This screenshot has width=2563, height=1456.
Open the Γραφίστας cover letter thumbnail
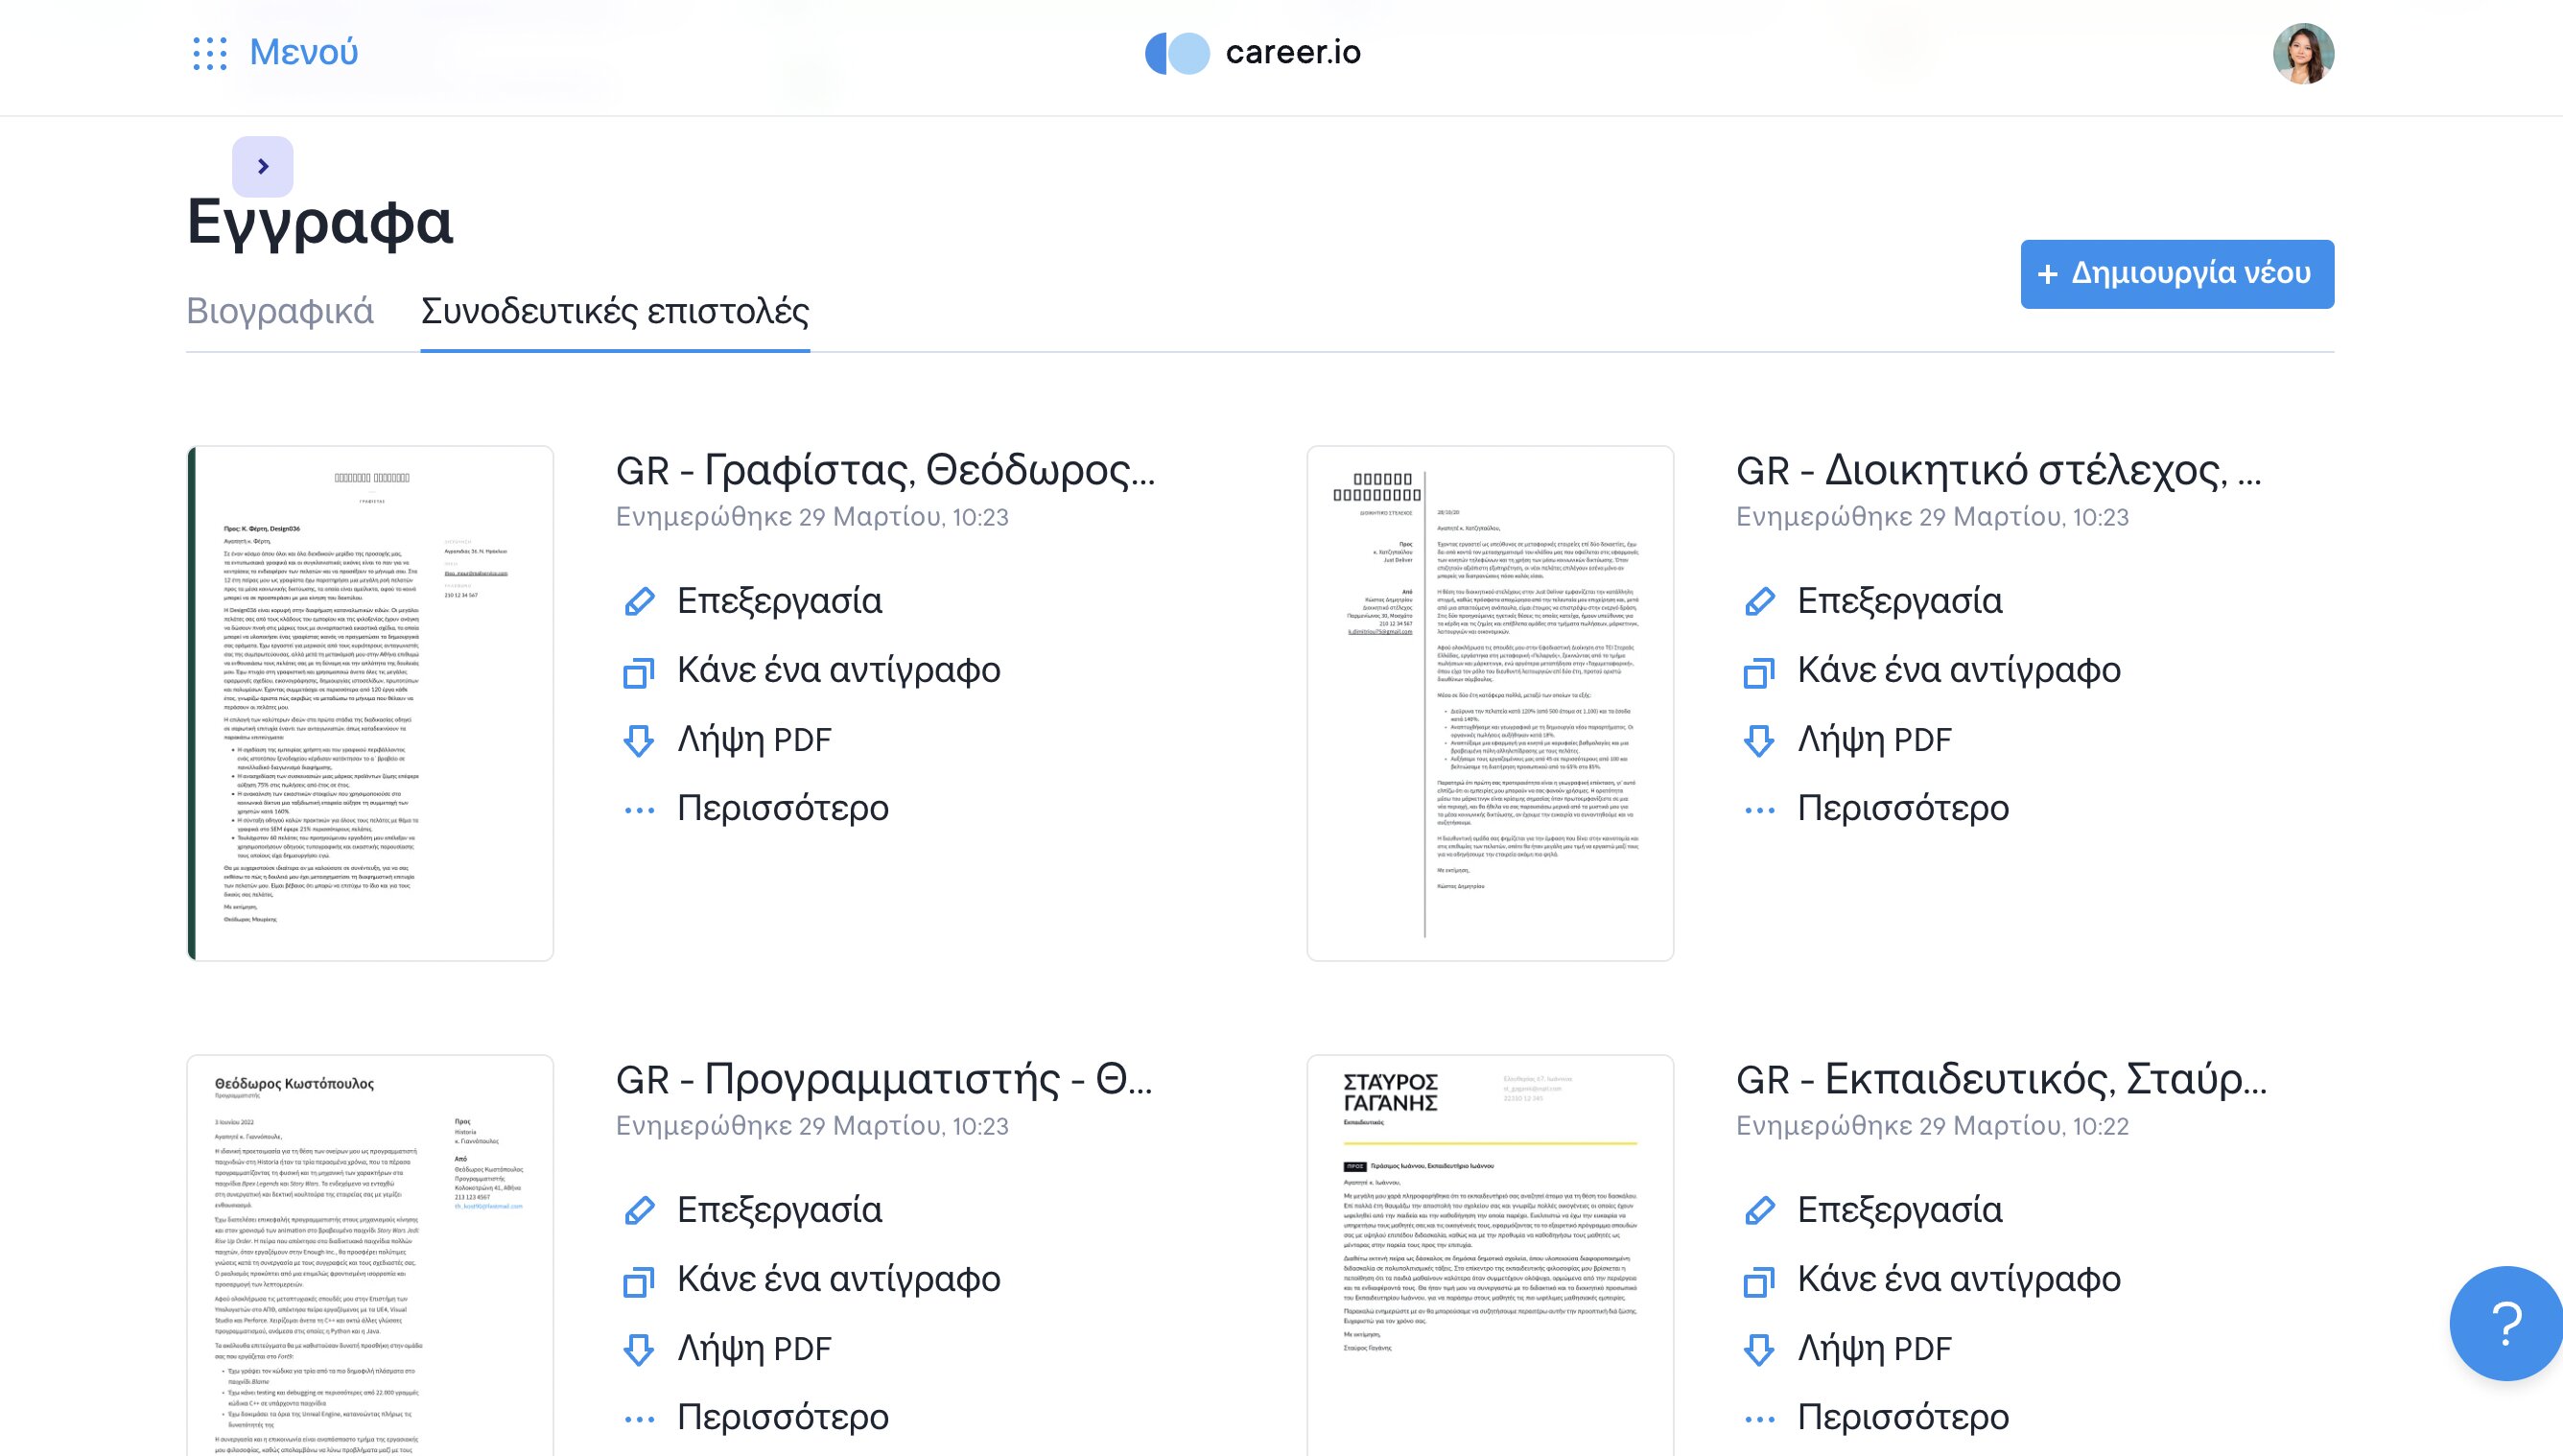[x=370, y=703]
